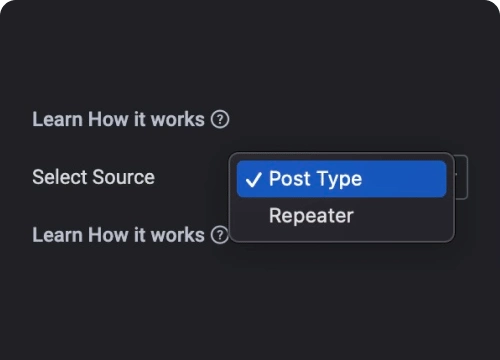Click the Post Type text in the blue row
This screenshot has width=500, height=360.
click(x=315, y=179)
